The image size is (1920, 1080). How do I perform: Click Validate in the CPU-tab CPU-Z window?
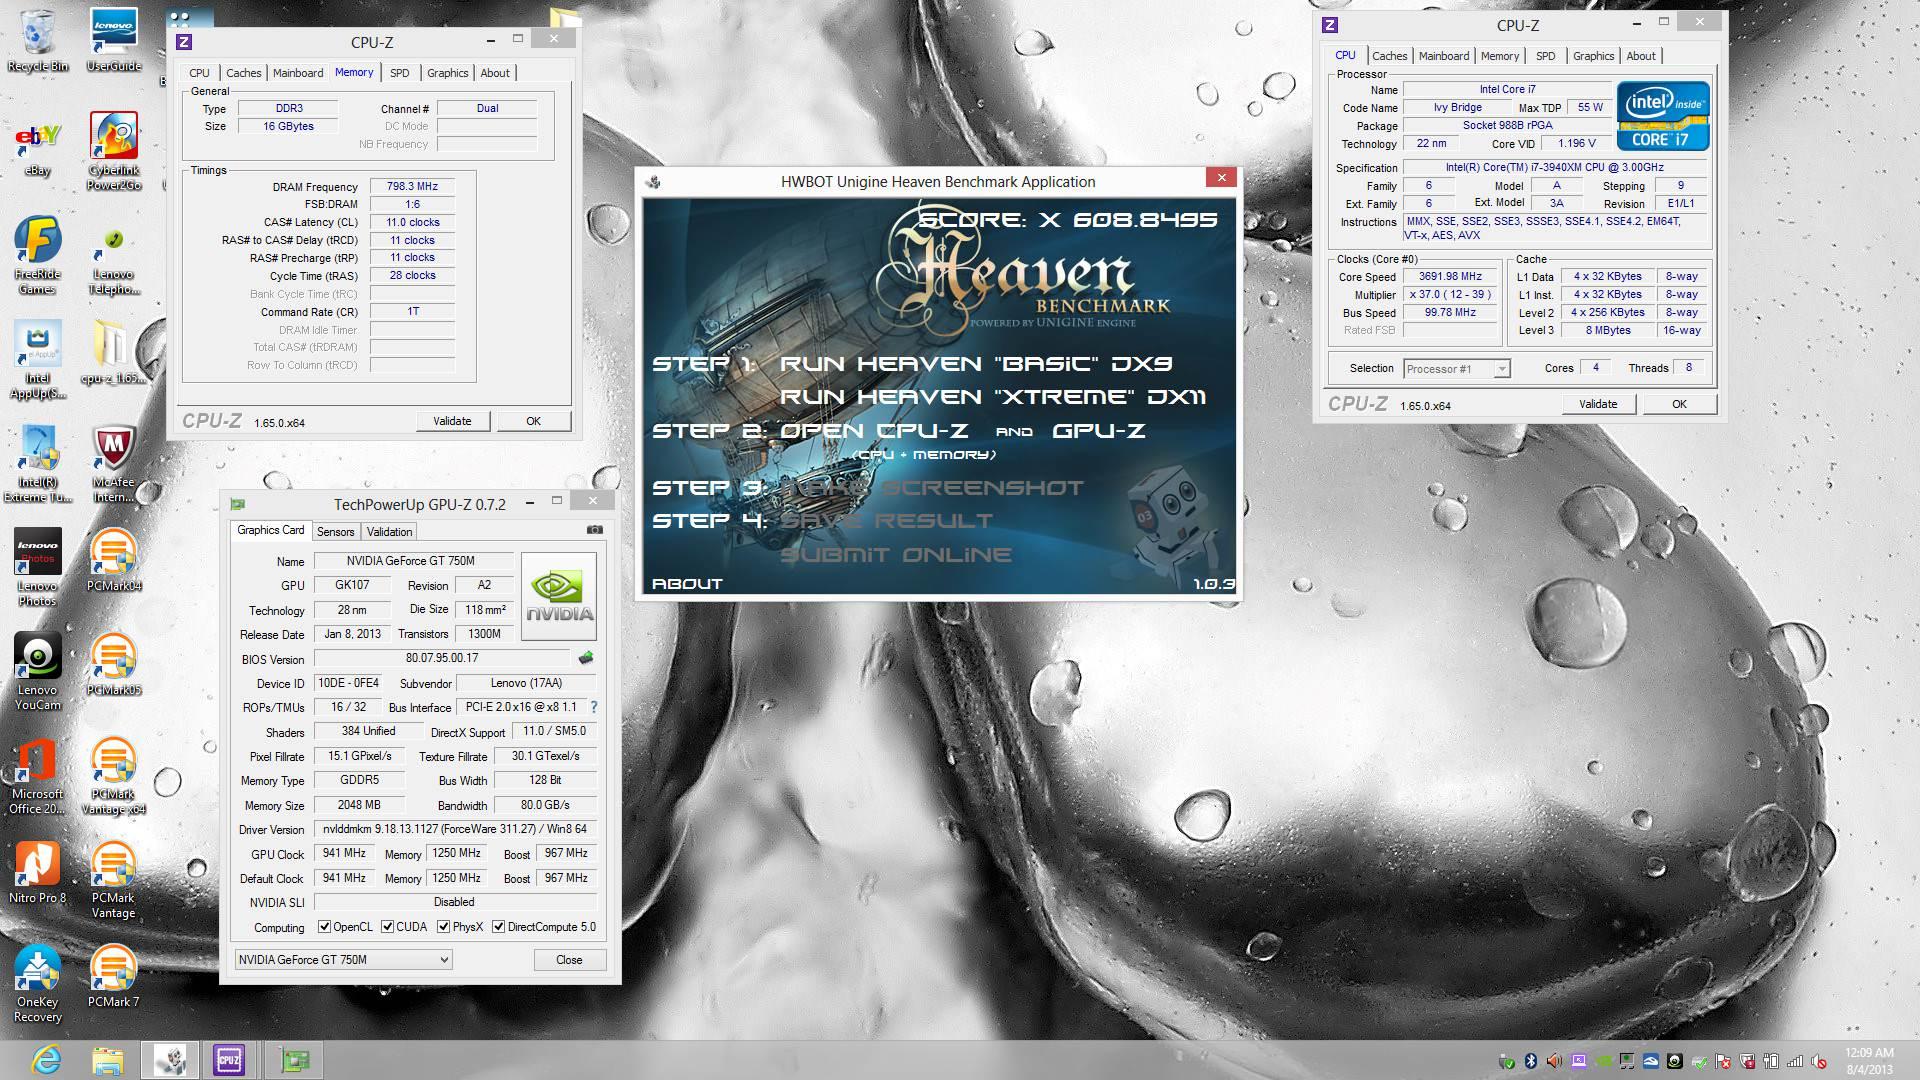click(1598, 404)
